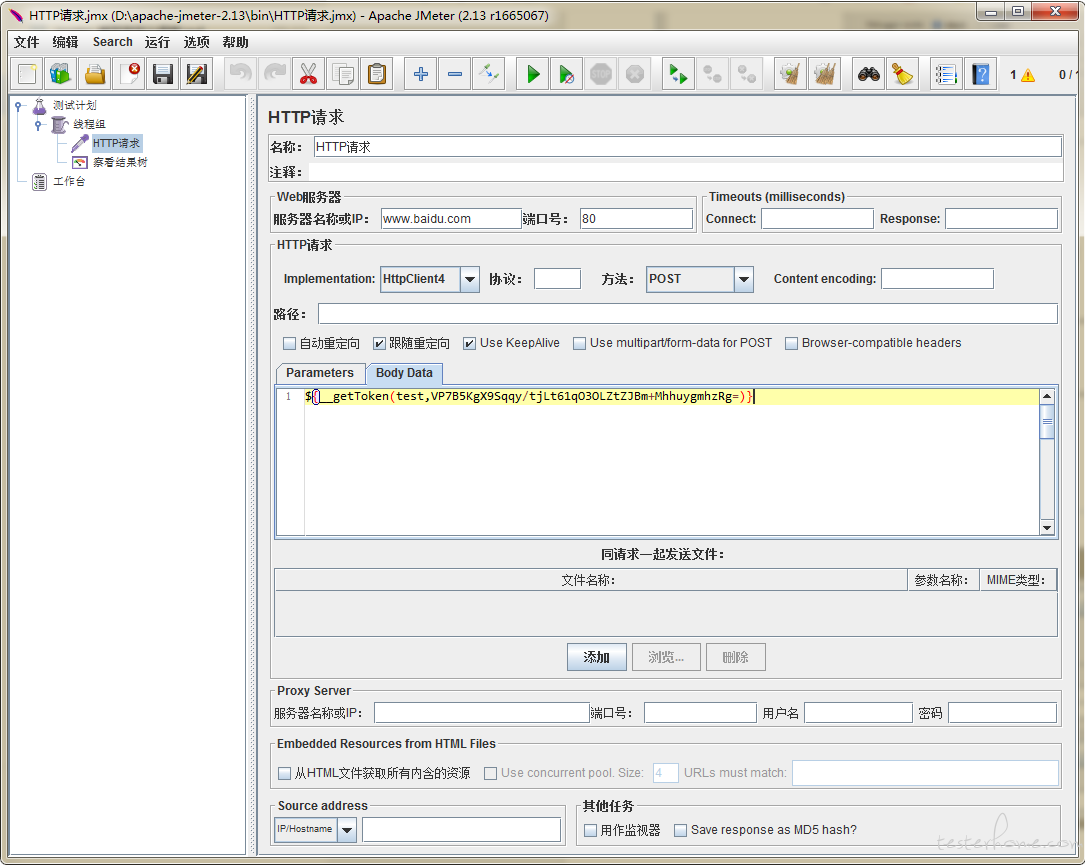The height and width of the screenshot is (865, 1085).
Task: Click the Cut scissors icon
Action: [x=309, y=74]
